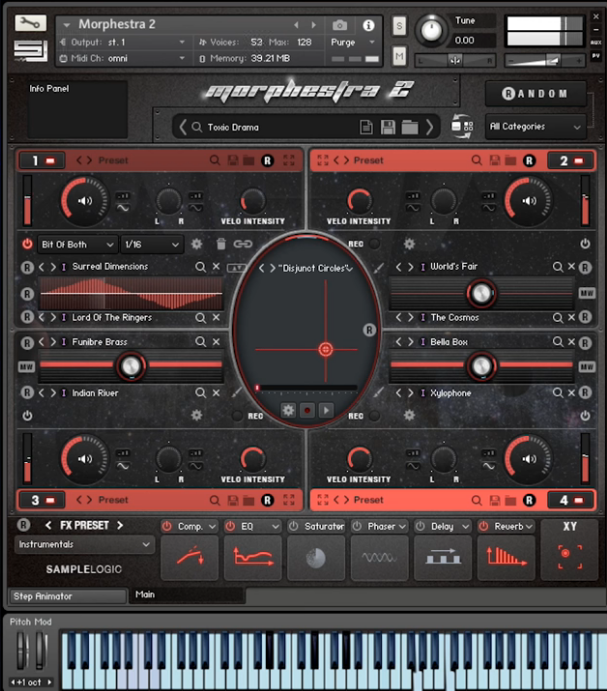Mute the instrument with M button
This screenshot has width=607, height=691.
399,56
